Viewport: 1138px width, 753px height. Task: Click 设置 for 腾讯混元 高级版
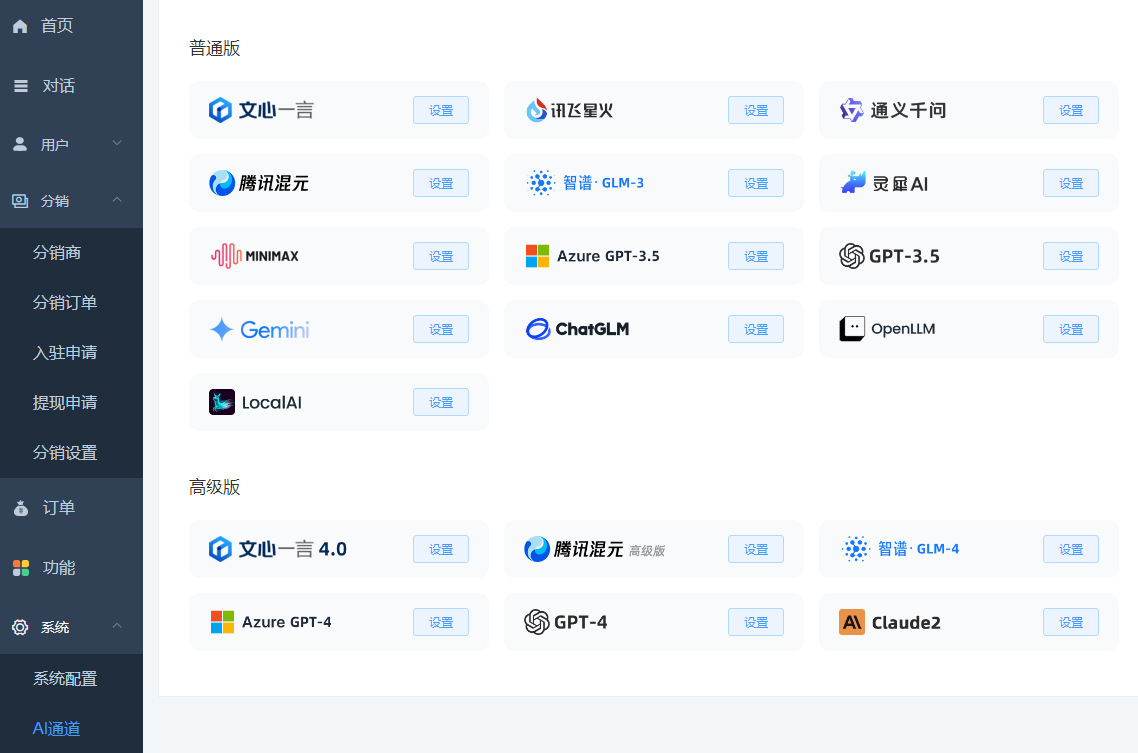coord(756,549)
